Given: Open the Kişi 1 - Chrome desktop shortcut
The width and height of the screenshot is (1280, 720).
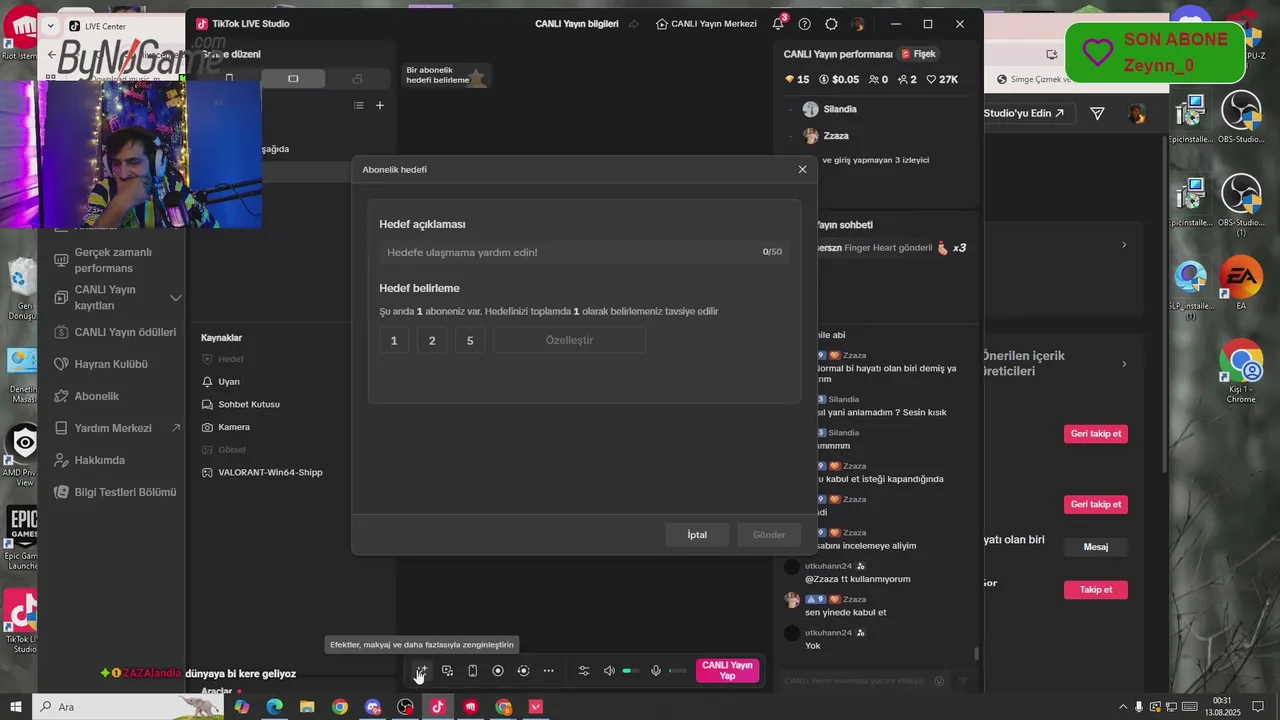Looking at the screenshot, I should [1241, 372].
